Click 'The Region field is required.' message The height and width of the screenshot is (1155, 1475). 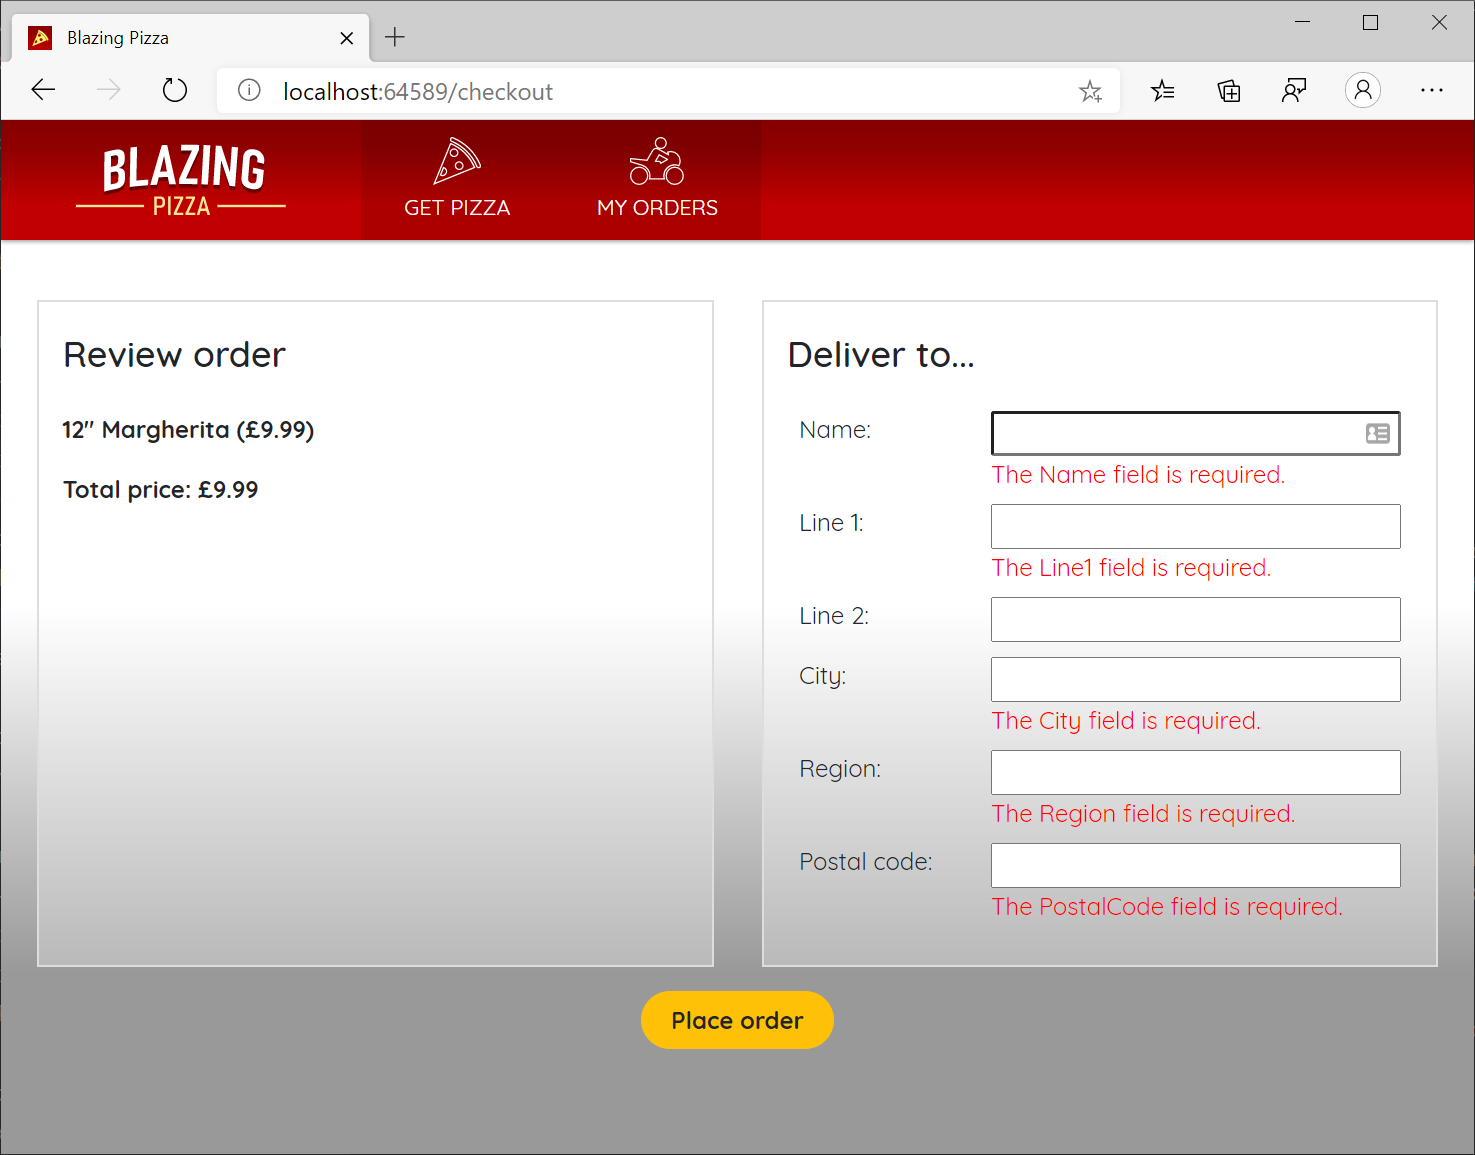point(1143,814)
